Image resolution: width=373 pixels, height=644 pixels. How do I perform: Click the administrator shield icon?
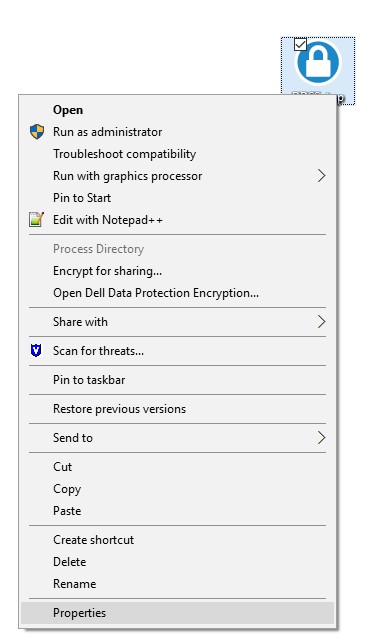point(37,132)
